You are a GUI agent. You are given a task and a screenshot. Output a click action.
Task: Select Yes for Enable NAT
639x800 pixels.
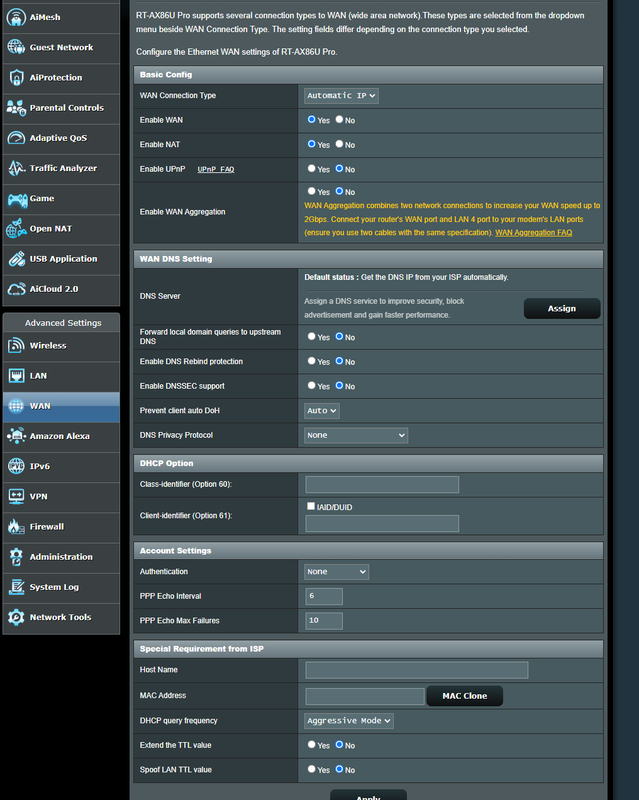(x=311, y=144)
